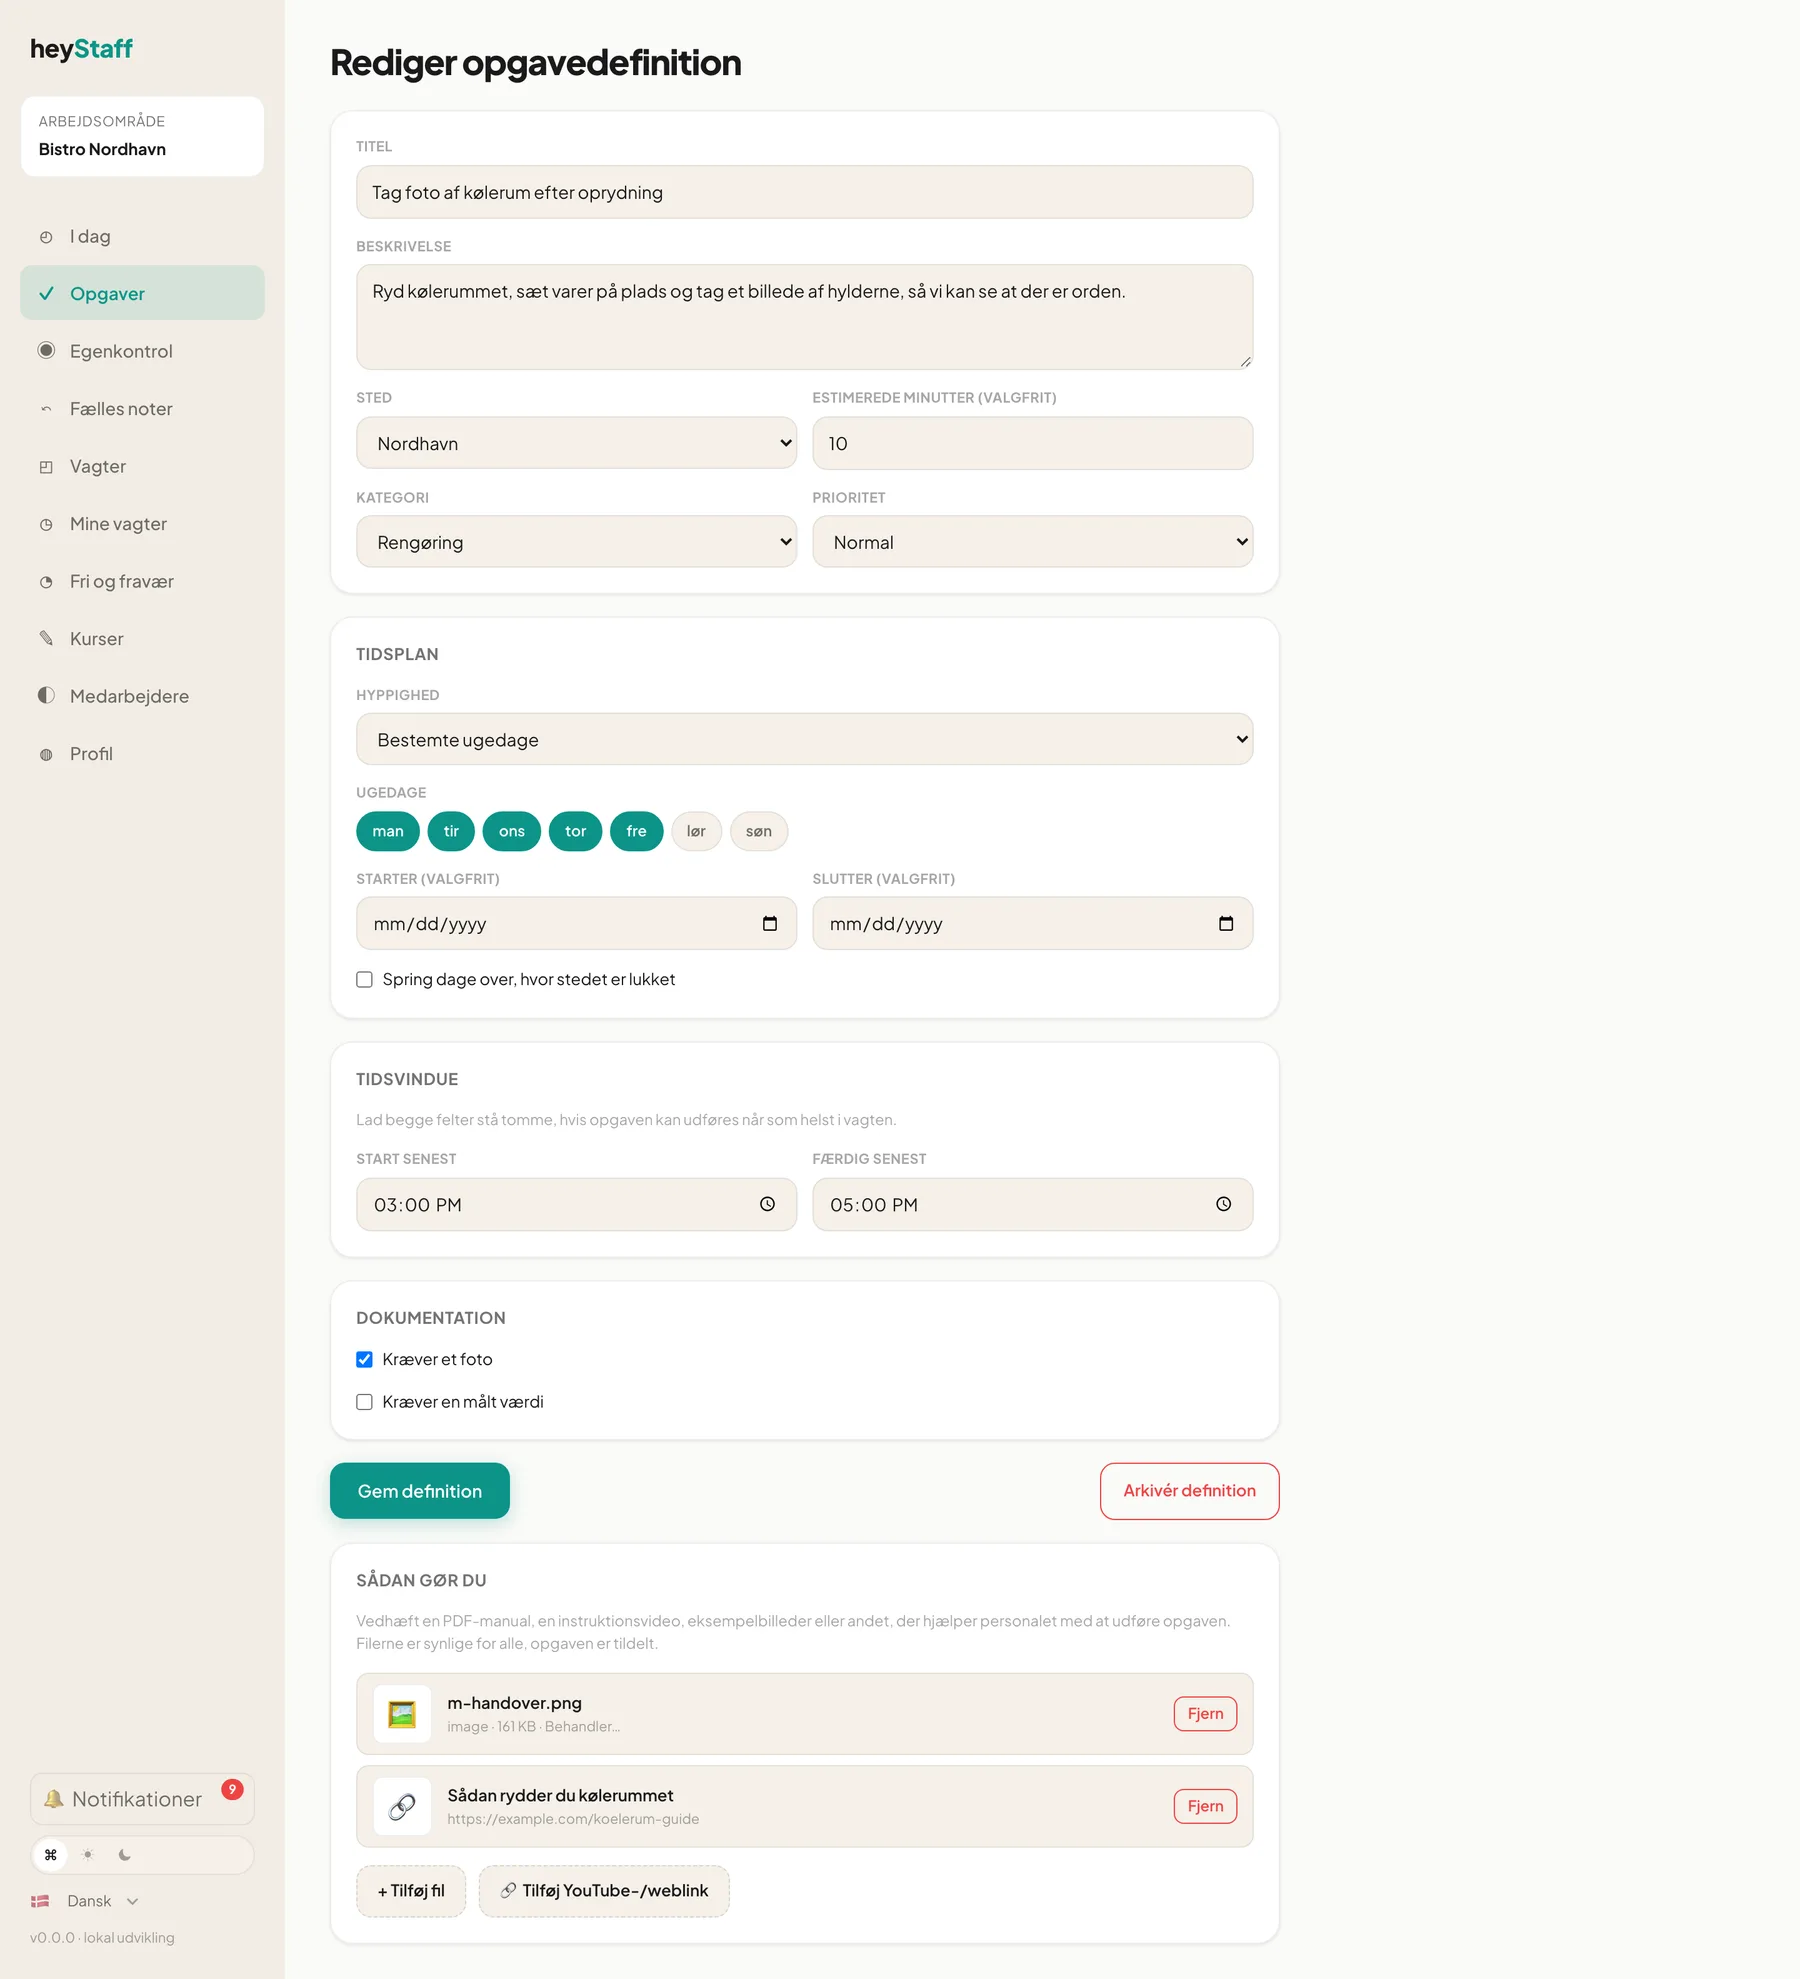Go to I dag in sidebar
1800x1979 pixels.
[x=142, y=236]
